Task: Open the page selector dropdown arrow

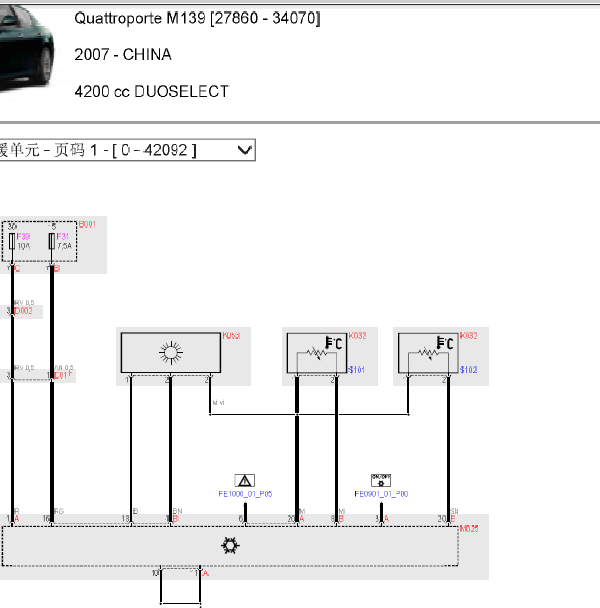Action: (245, 150)
